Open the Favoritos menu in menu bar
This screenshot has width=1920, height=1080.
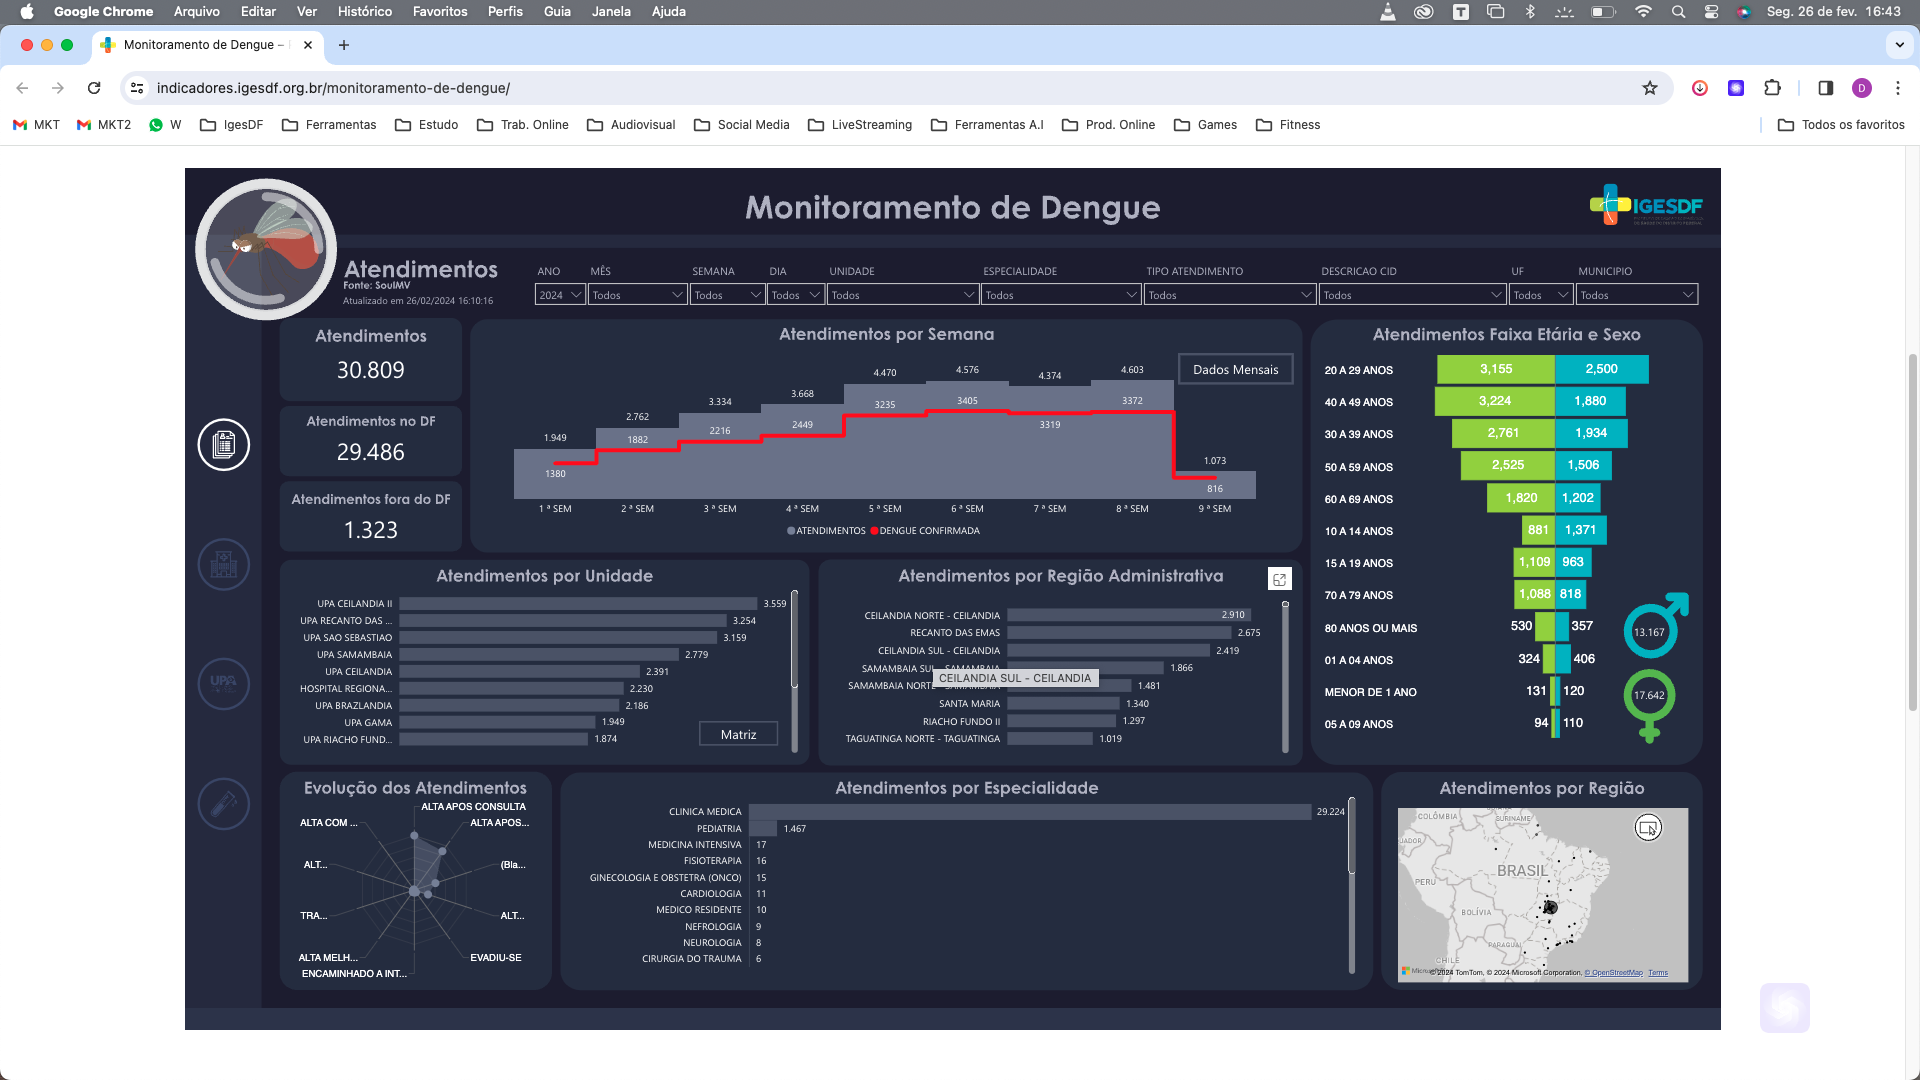pos(440,11)
